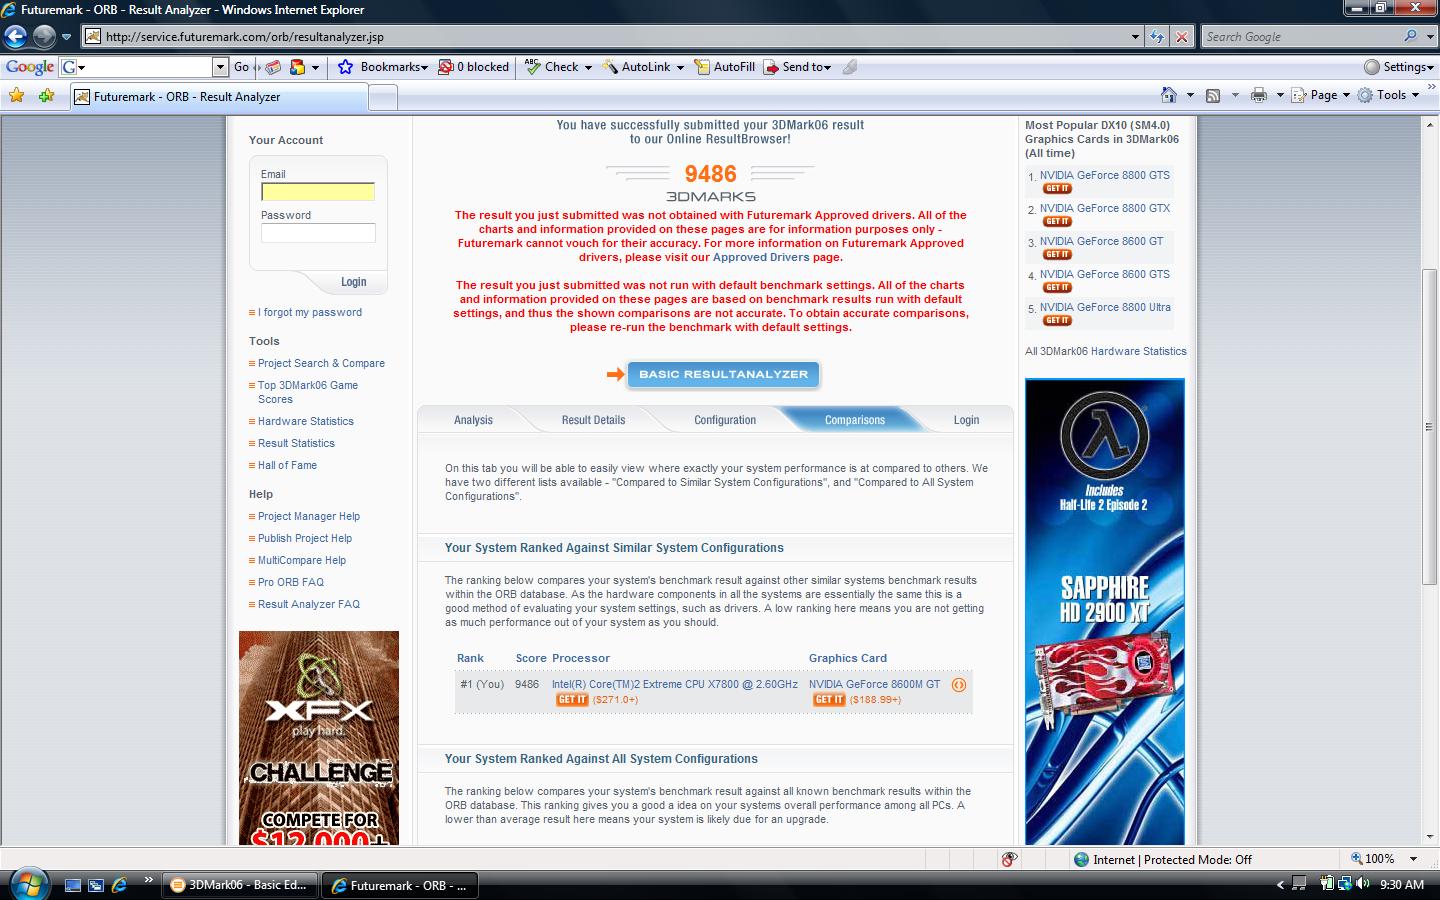This screenshot has height=900, width=1440.
Task: Click the Favorites Center star icon
Action: (x=16, y=96)
